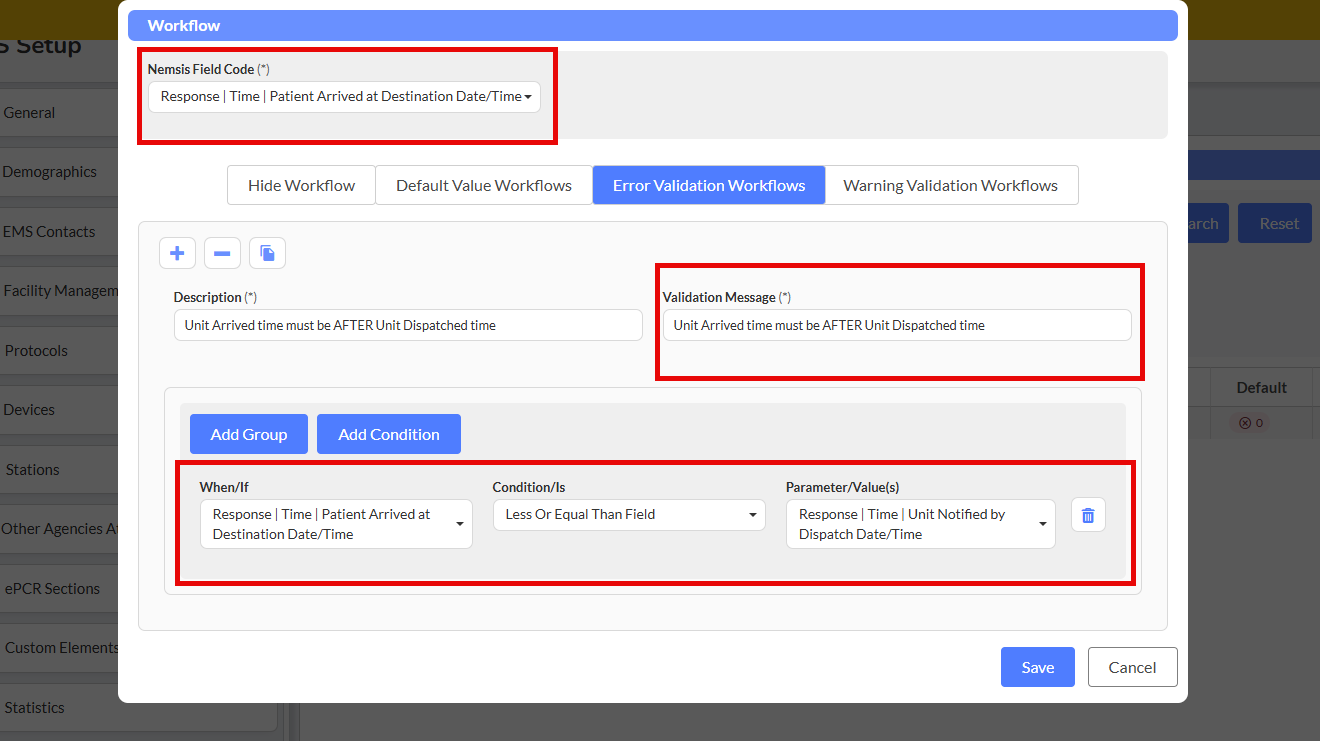Screen dimensions: 1320x741
Task: Click the plus icon to add workflow
Action: pos(177,254)
